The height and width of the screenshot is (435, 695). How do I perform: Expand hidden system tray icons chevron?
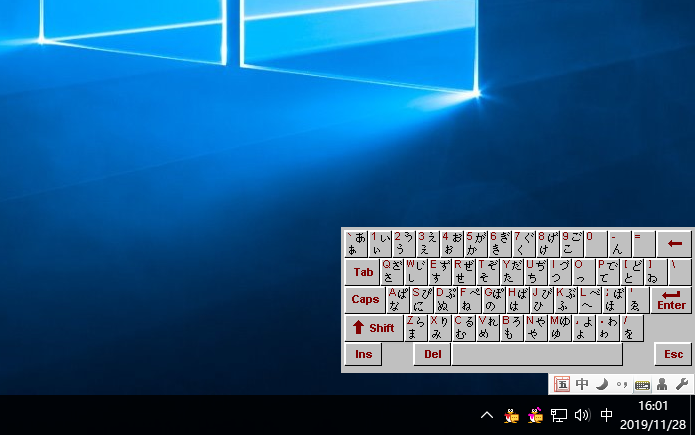(x=487, y=415)
